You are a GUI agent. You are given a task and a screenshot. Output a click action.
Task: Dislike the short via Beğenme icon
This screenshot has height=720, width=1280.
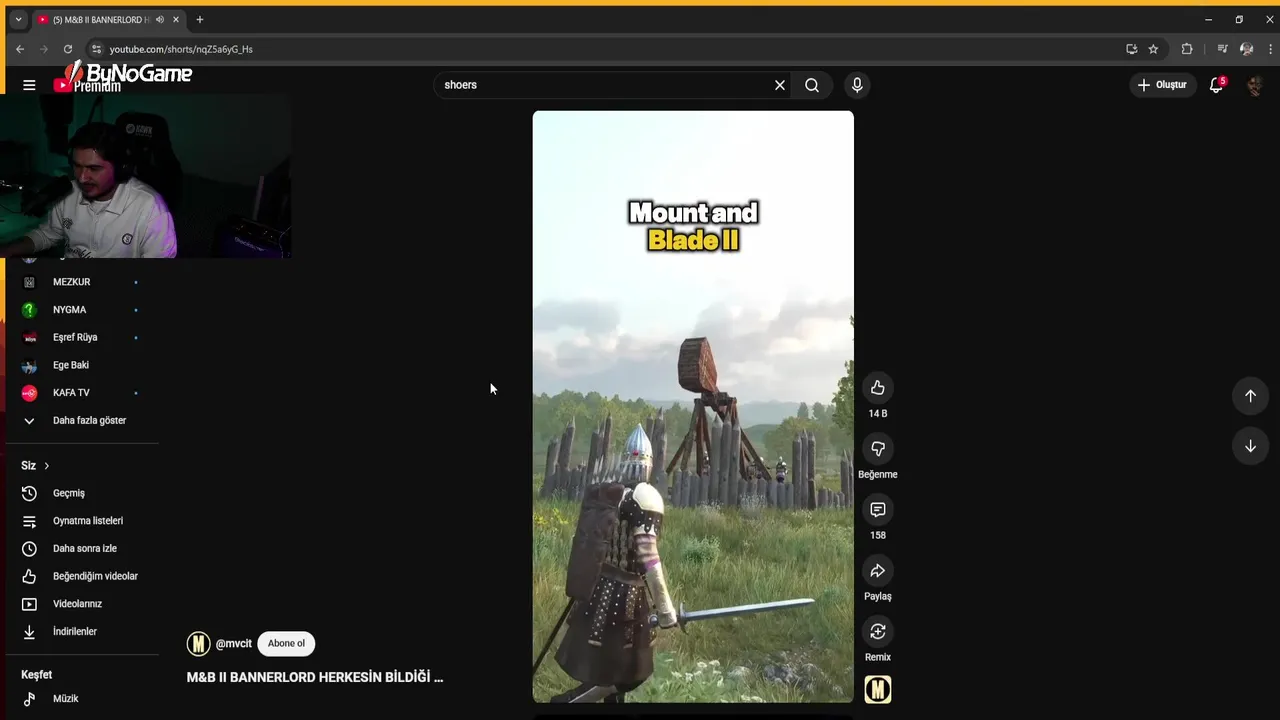tap(878, 449)
